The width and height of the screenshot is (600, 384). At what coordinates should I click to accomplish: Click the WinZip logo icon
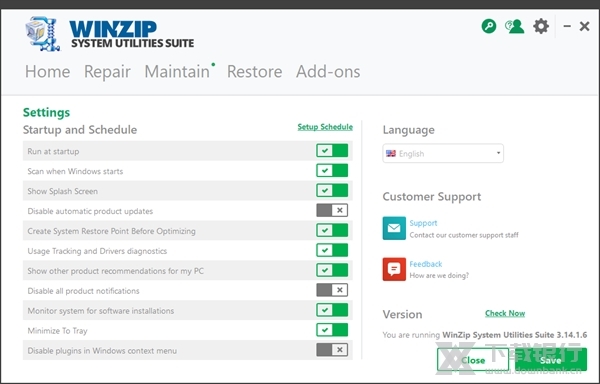[x=42, y=34]
